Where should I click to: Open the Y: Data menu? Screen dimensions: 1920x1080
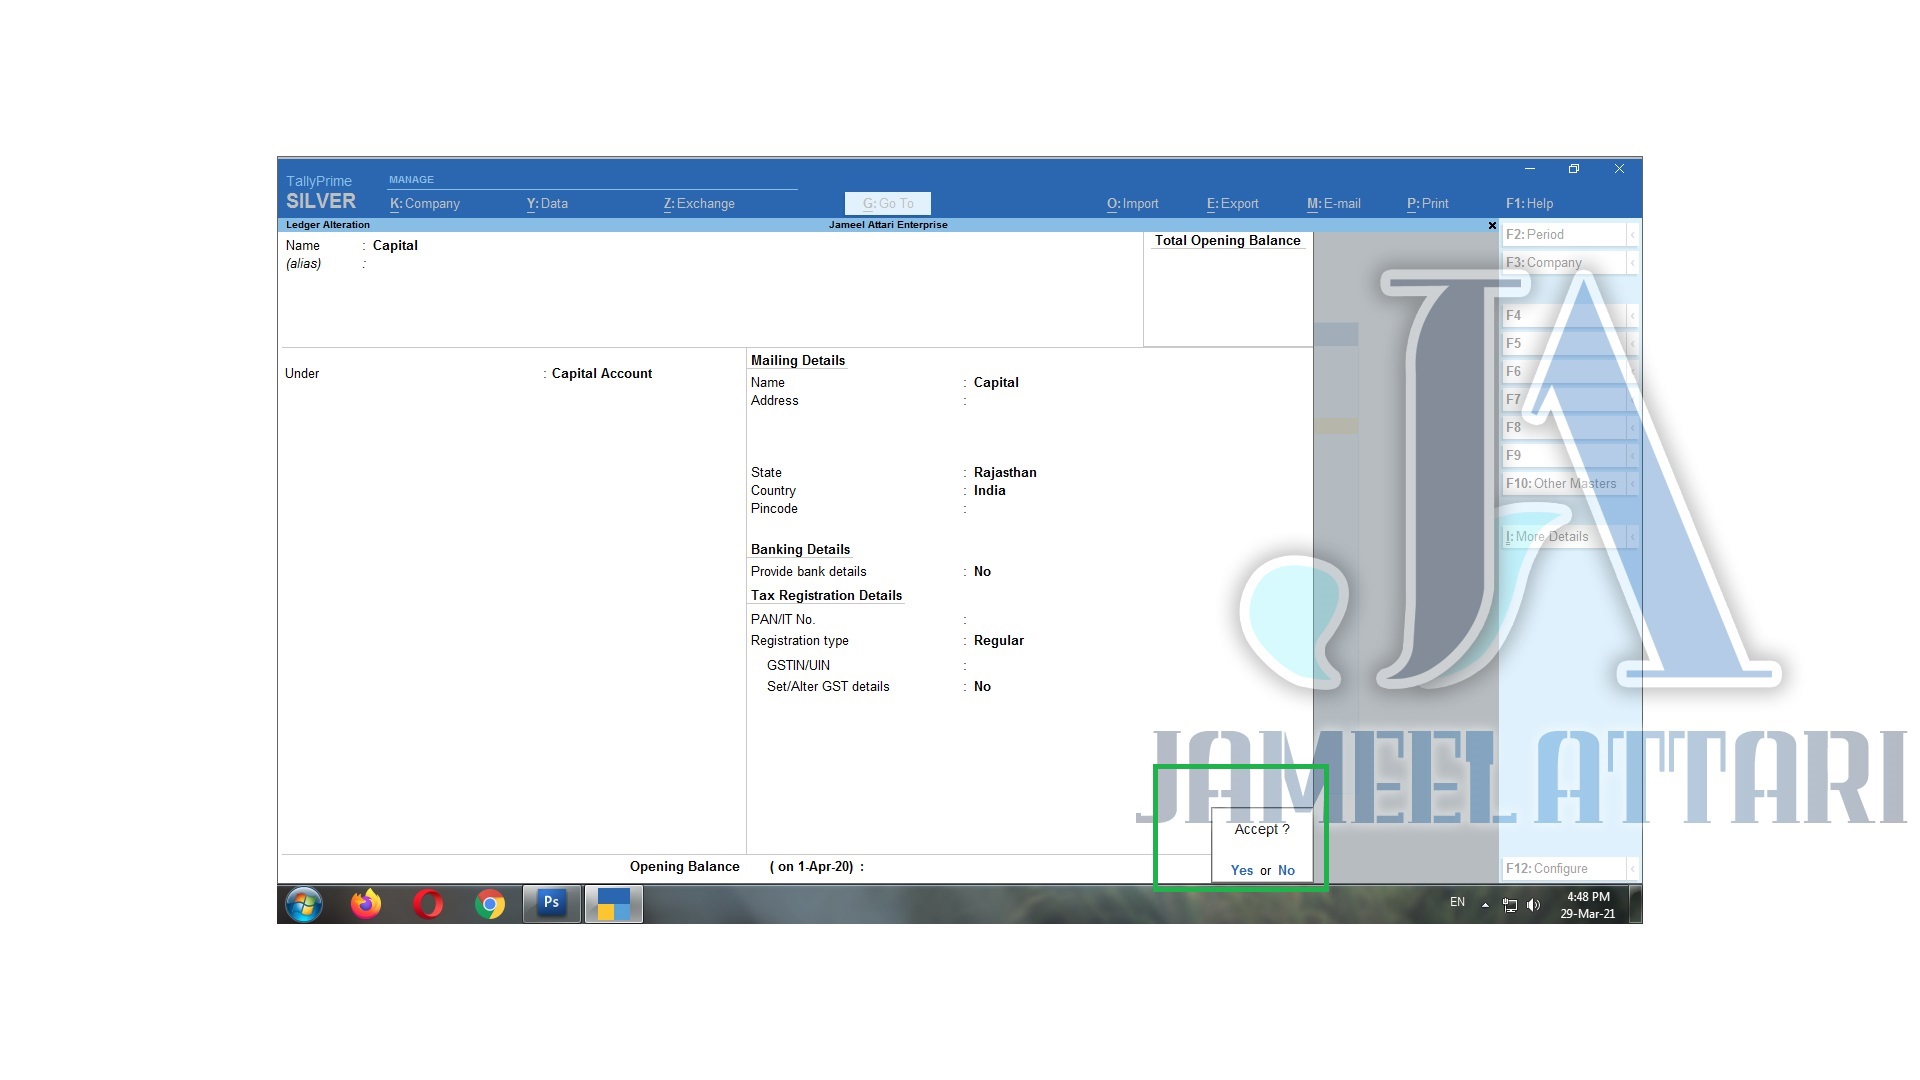(547, 204)
